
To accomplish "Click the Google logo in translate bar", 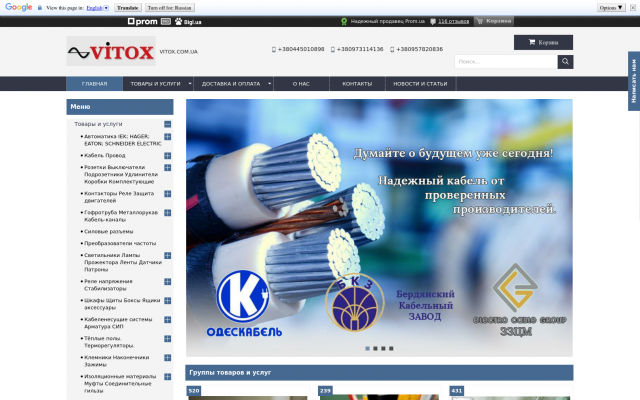I will click(x=18, y=7).
